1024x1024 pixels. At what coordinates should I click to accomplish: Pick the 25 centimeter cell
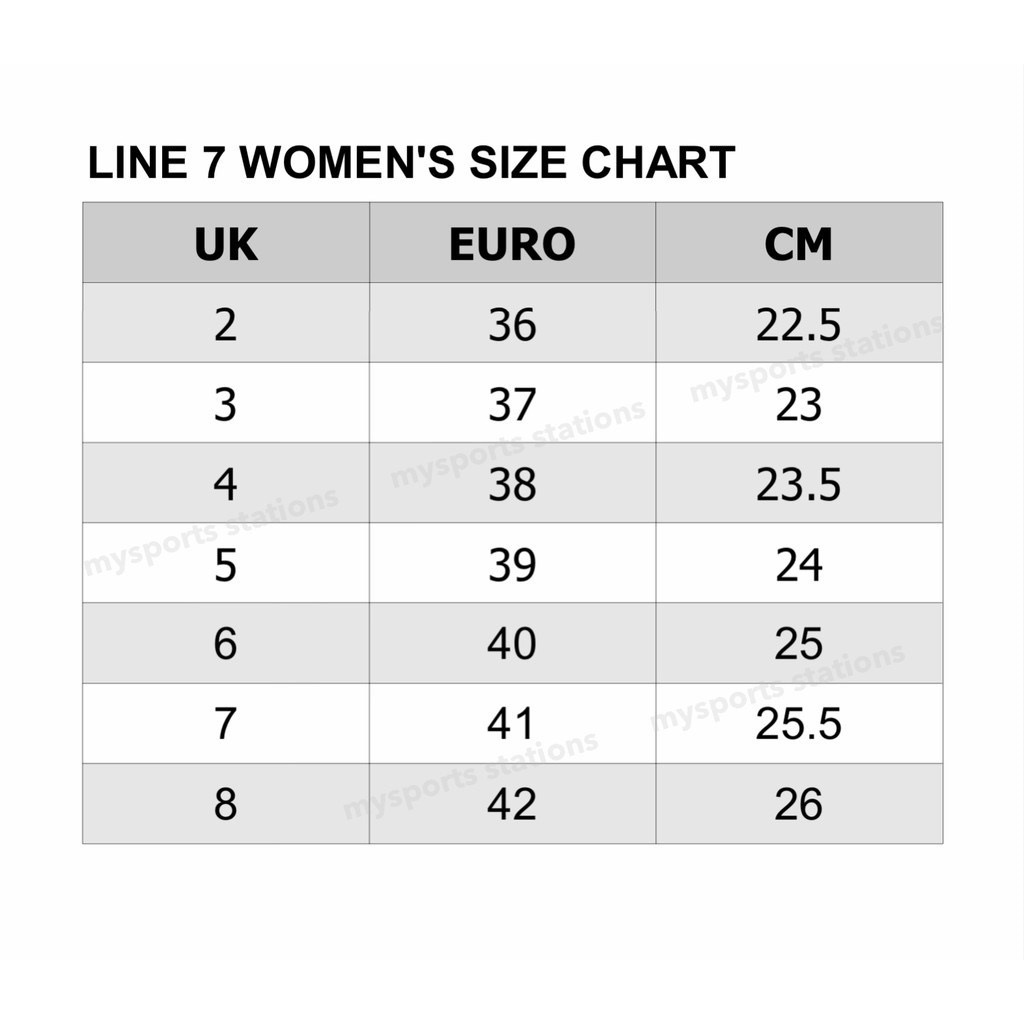[798, 644]
